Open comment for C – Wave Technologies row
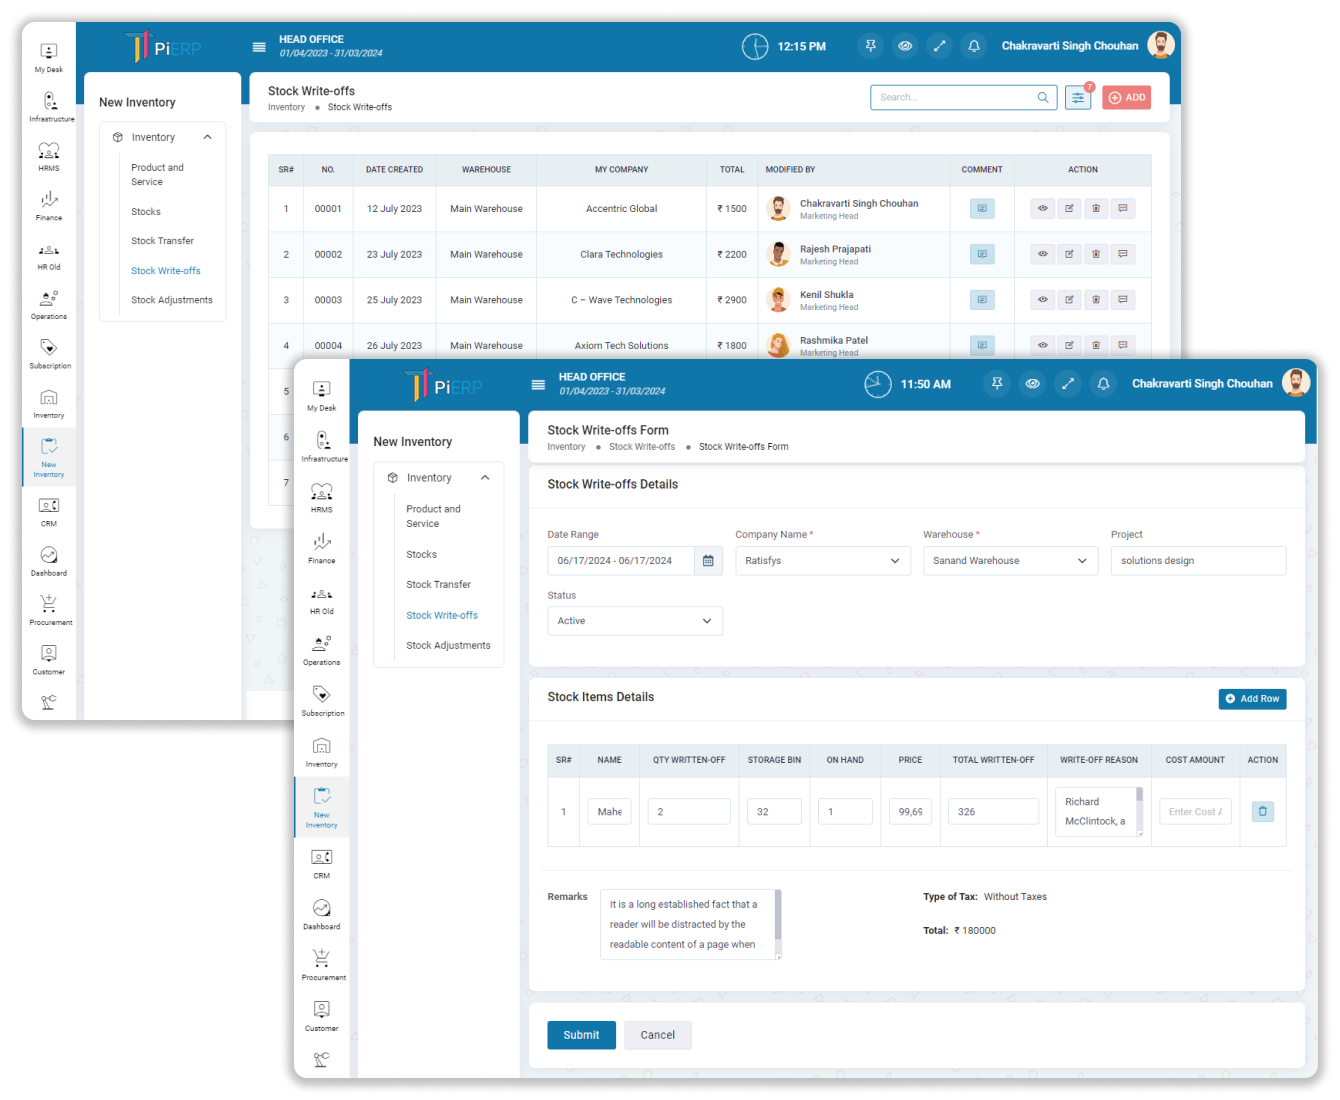Viewport: 1340px width, 1100px height. [982, 300]
